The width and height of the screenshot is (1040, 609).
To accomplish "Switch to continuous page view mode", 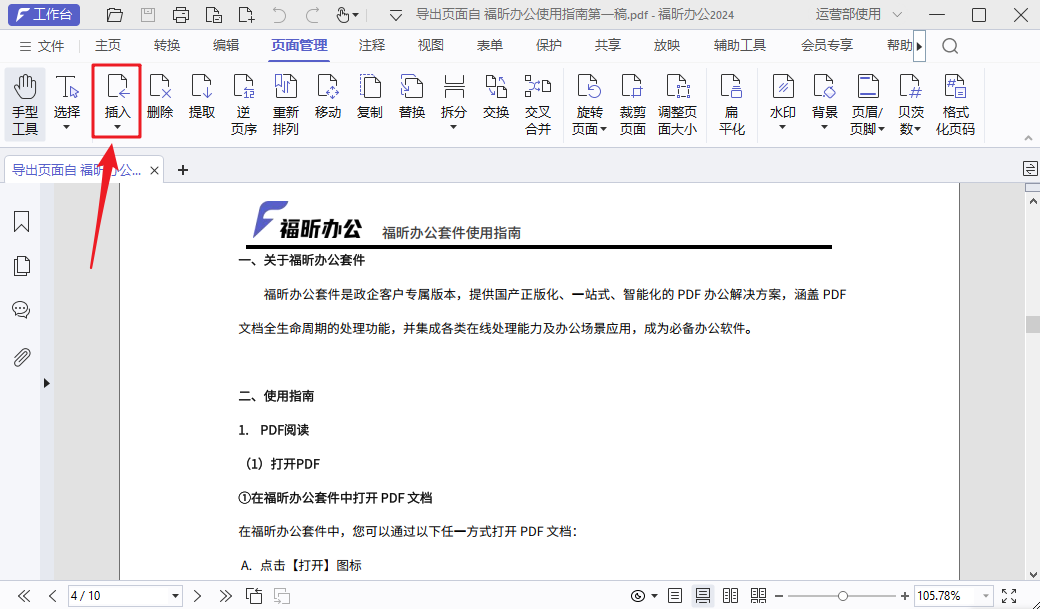I will point(702,596).
